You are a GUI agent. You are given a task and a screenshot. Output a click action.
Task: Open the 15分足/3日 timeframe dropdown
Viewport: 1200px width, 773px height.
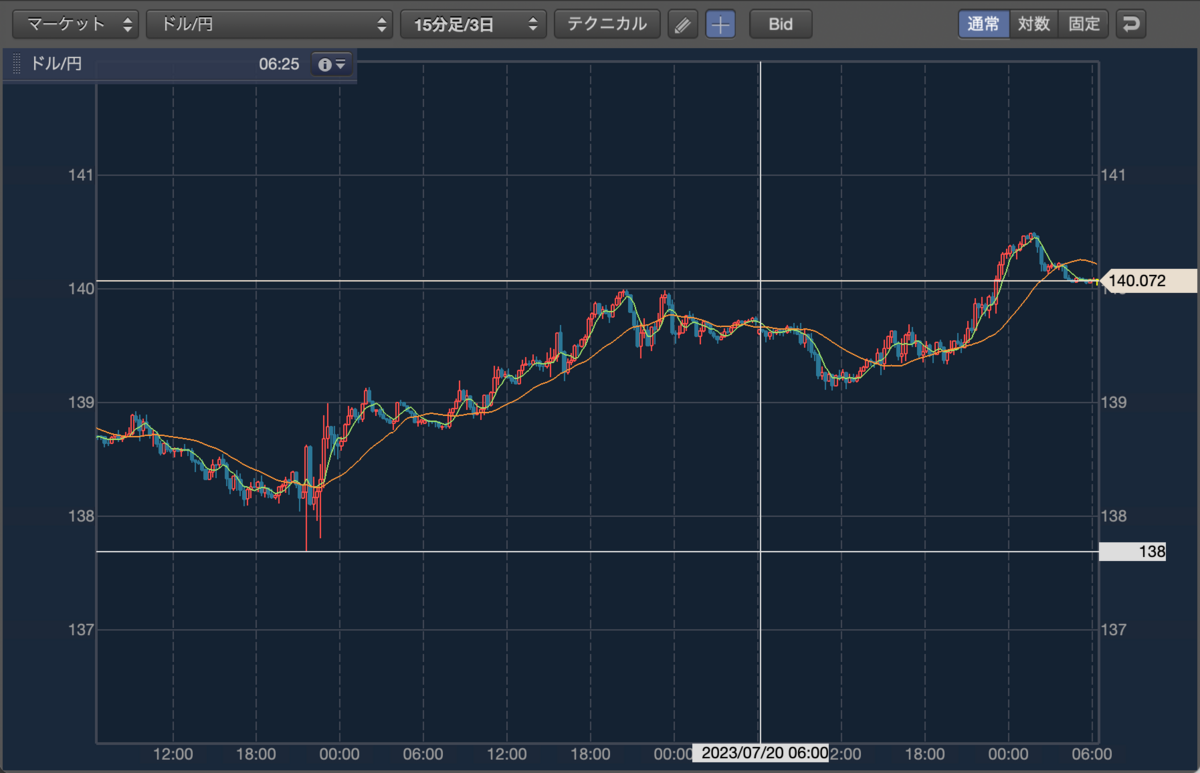[x=474, y=24]
